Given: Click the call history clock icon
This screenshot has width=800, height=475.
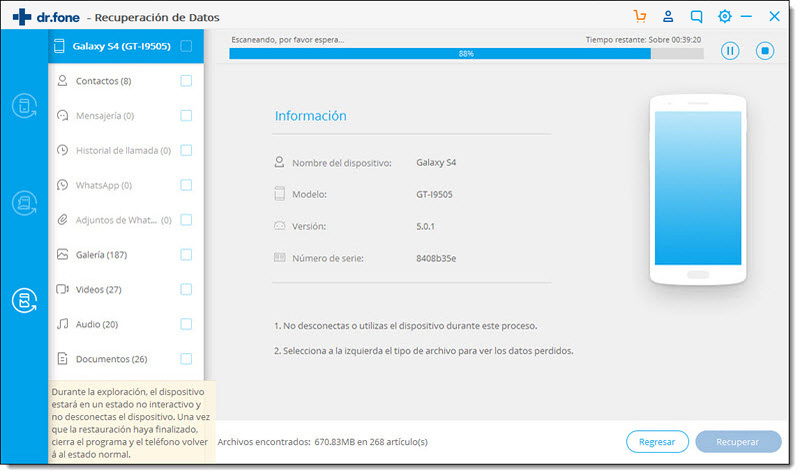Looking at the screenshot, I should [x=62, y=150].
